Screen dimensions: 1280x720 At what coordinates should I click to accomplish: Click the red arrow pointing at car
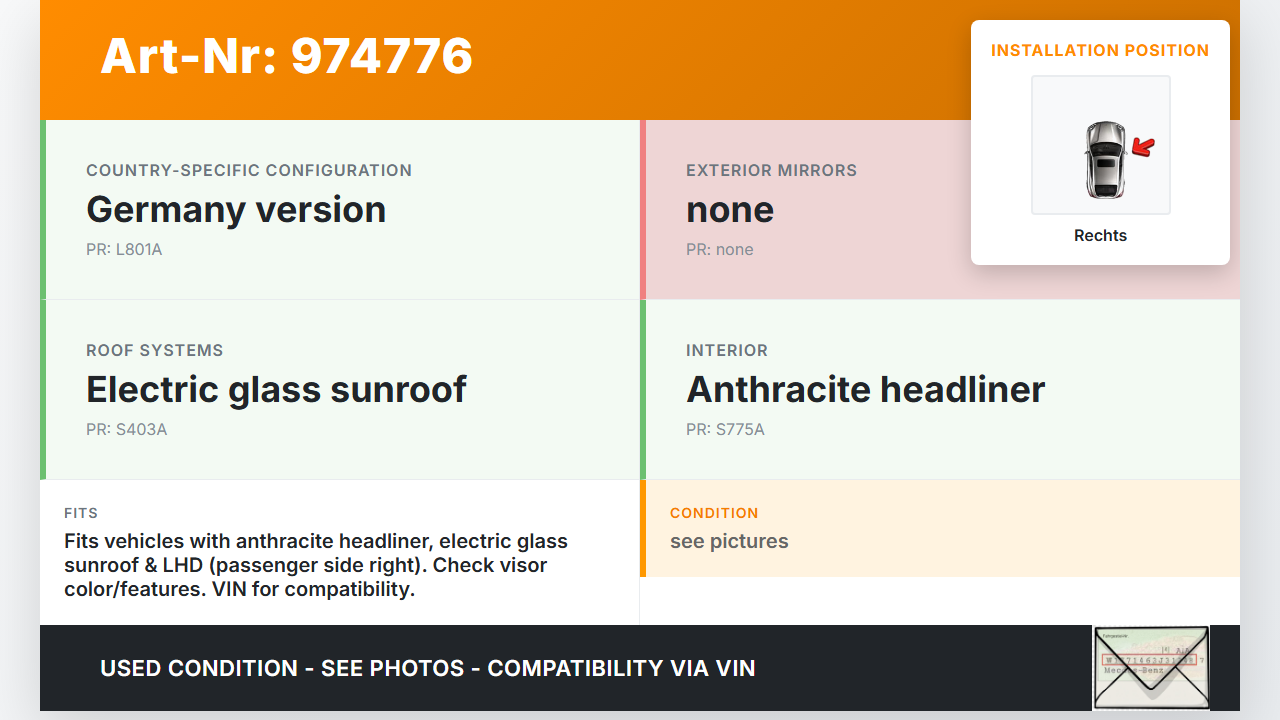point(1143,148)
